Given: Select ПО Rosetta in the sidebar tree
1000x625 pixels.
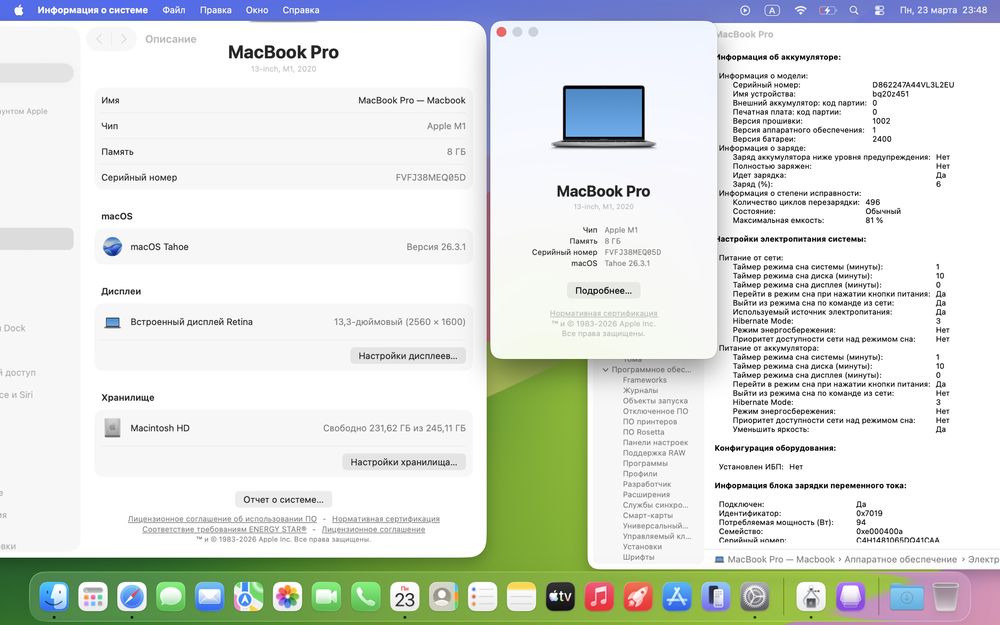Looking at the screenshot, I should [x=643, y=432].
